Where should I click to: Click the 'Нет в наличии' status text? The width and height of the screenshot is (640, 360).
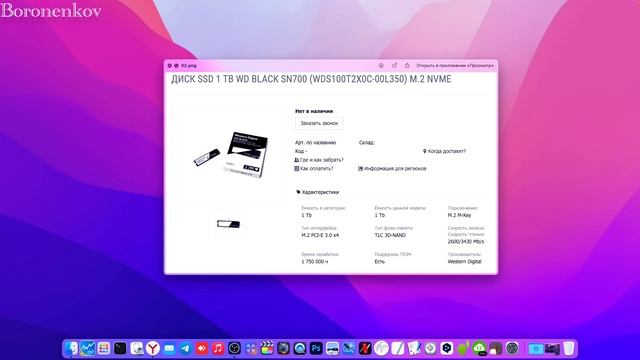314,111
